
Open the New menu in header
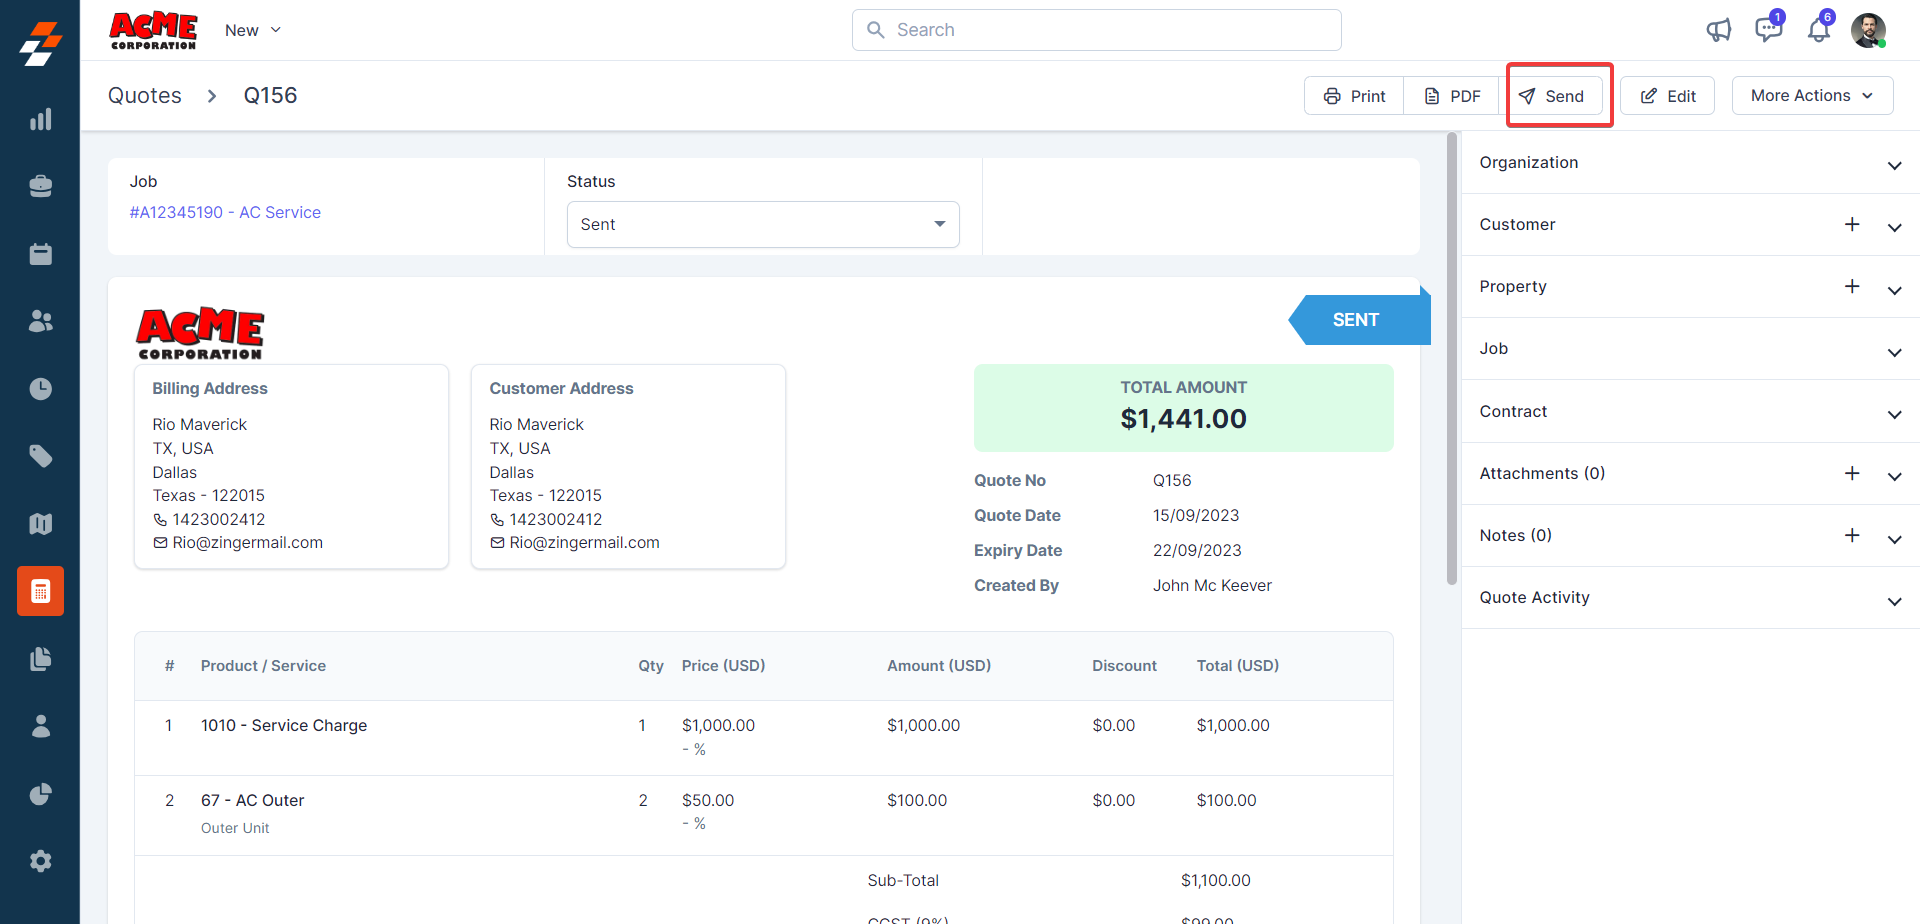(x=253, y=30)
